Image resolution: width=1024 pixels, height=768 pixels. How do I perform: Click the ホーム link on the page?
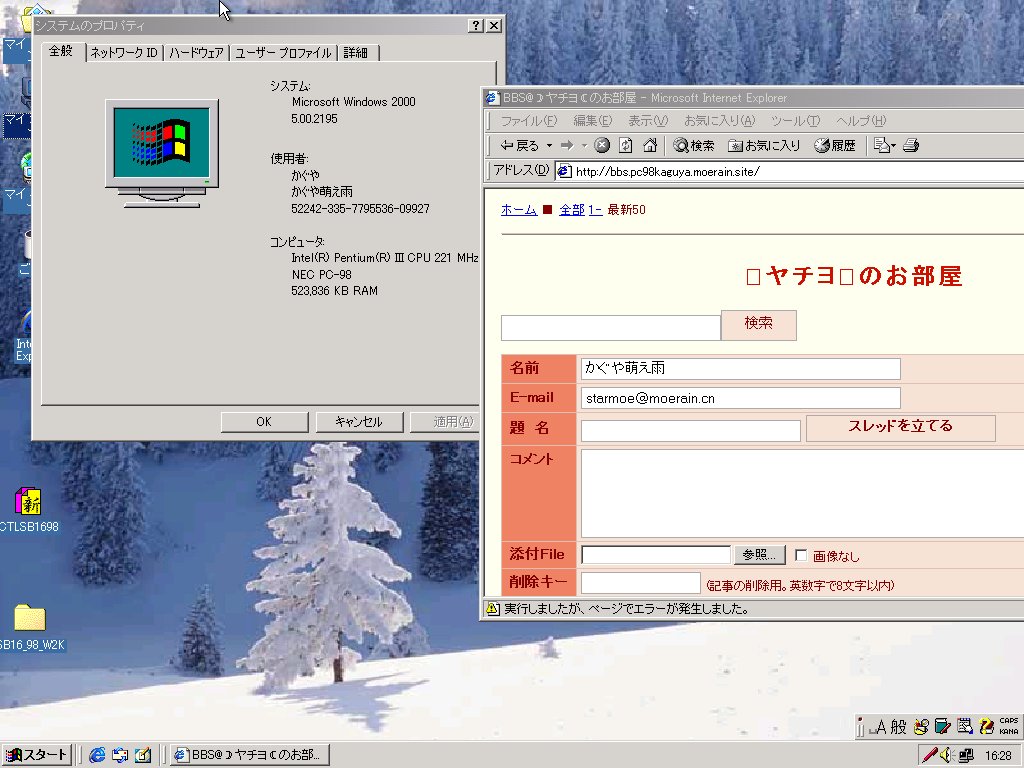point(518,209)
